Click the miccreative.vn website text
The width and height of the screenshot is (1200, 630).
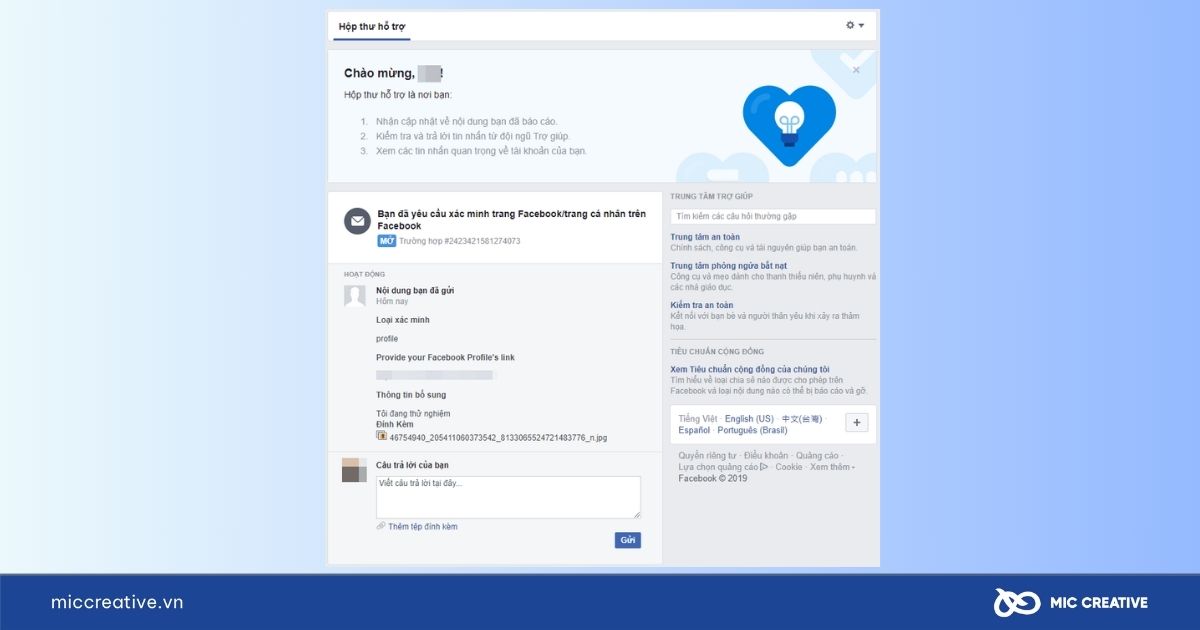point(117,602)
